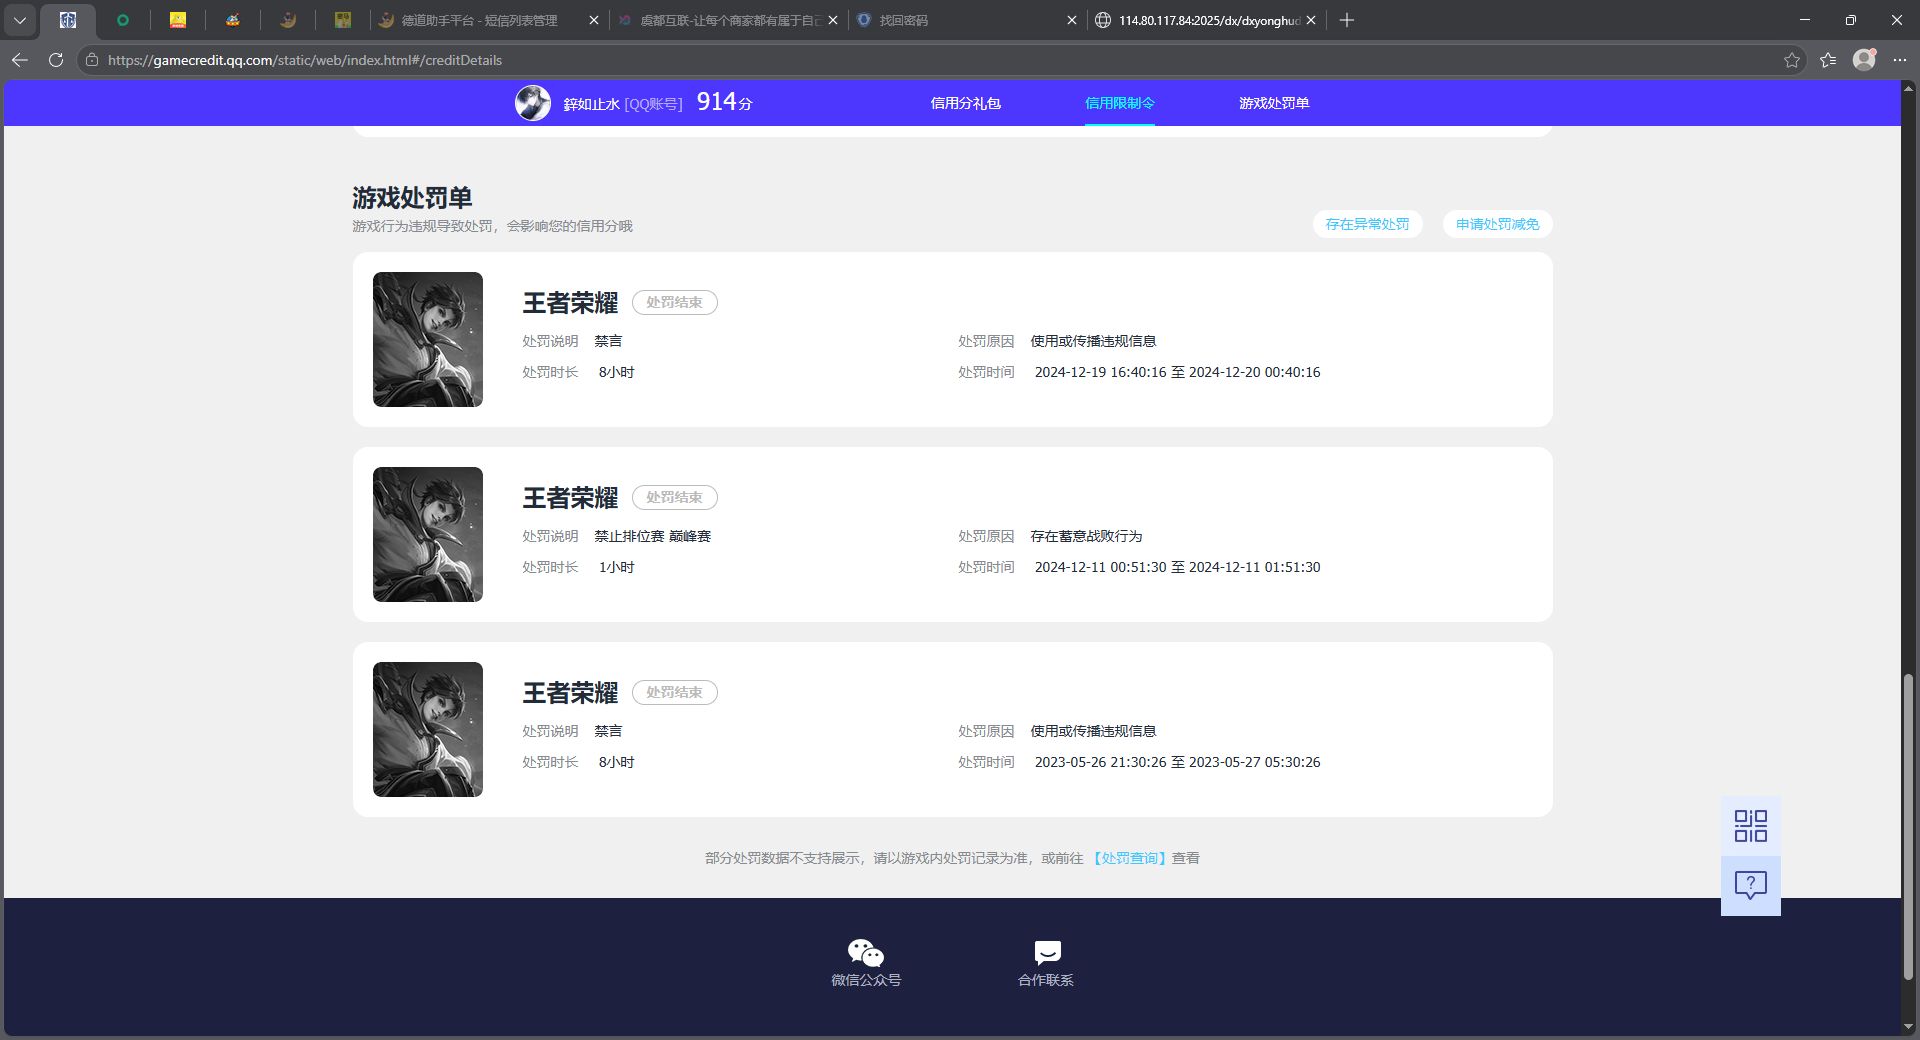Image resolution: width=1920 pixels, height=1040 pixels.
Task: Open the browser three-dot settings menu
Action: point(1902,60)
